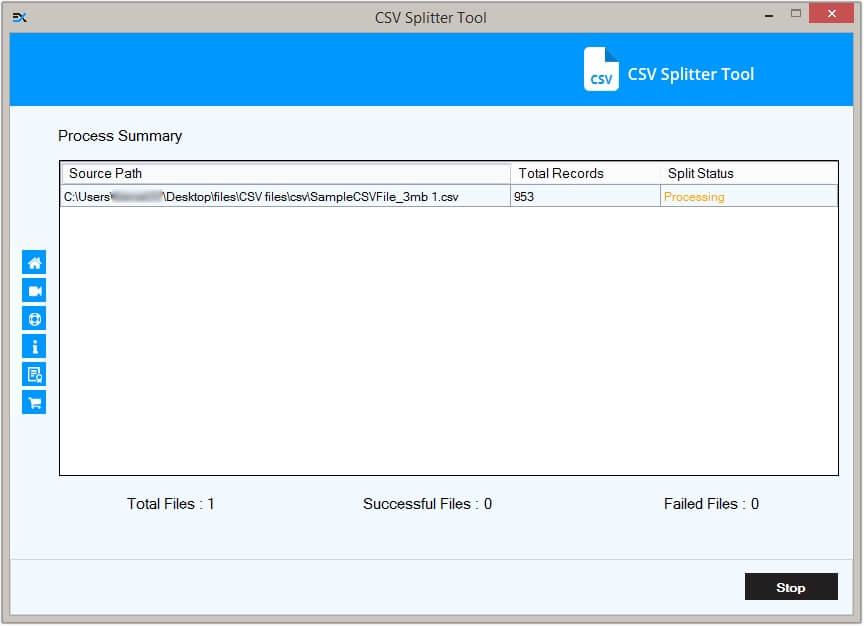864x626 pixels.
Task: Click the 953 total records cell
Action: click(524, 197)
